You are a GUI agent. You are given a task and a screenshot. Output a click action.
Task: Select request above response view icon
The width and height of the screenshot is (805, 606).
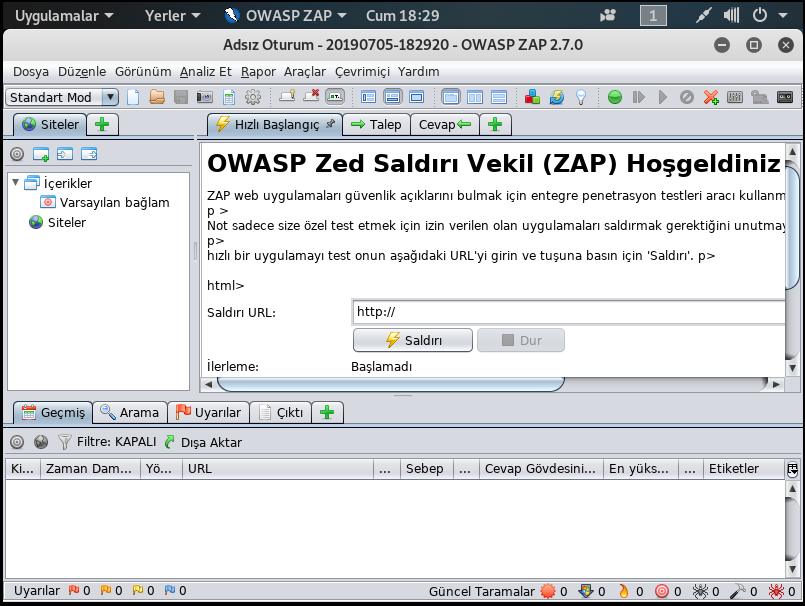499,97
